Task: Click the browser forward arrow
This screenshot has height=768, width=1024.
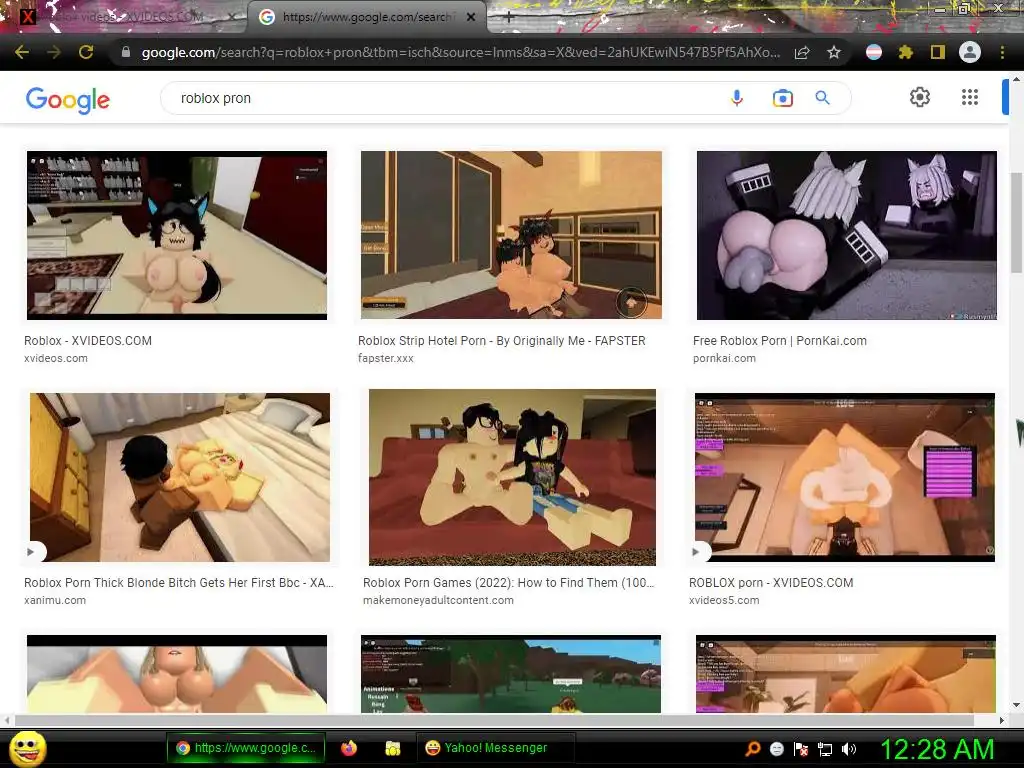Action: click(x=54, y=52)
